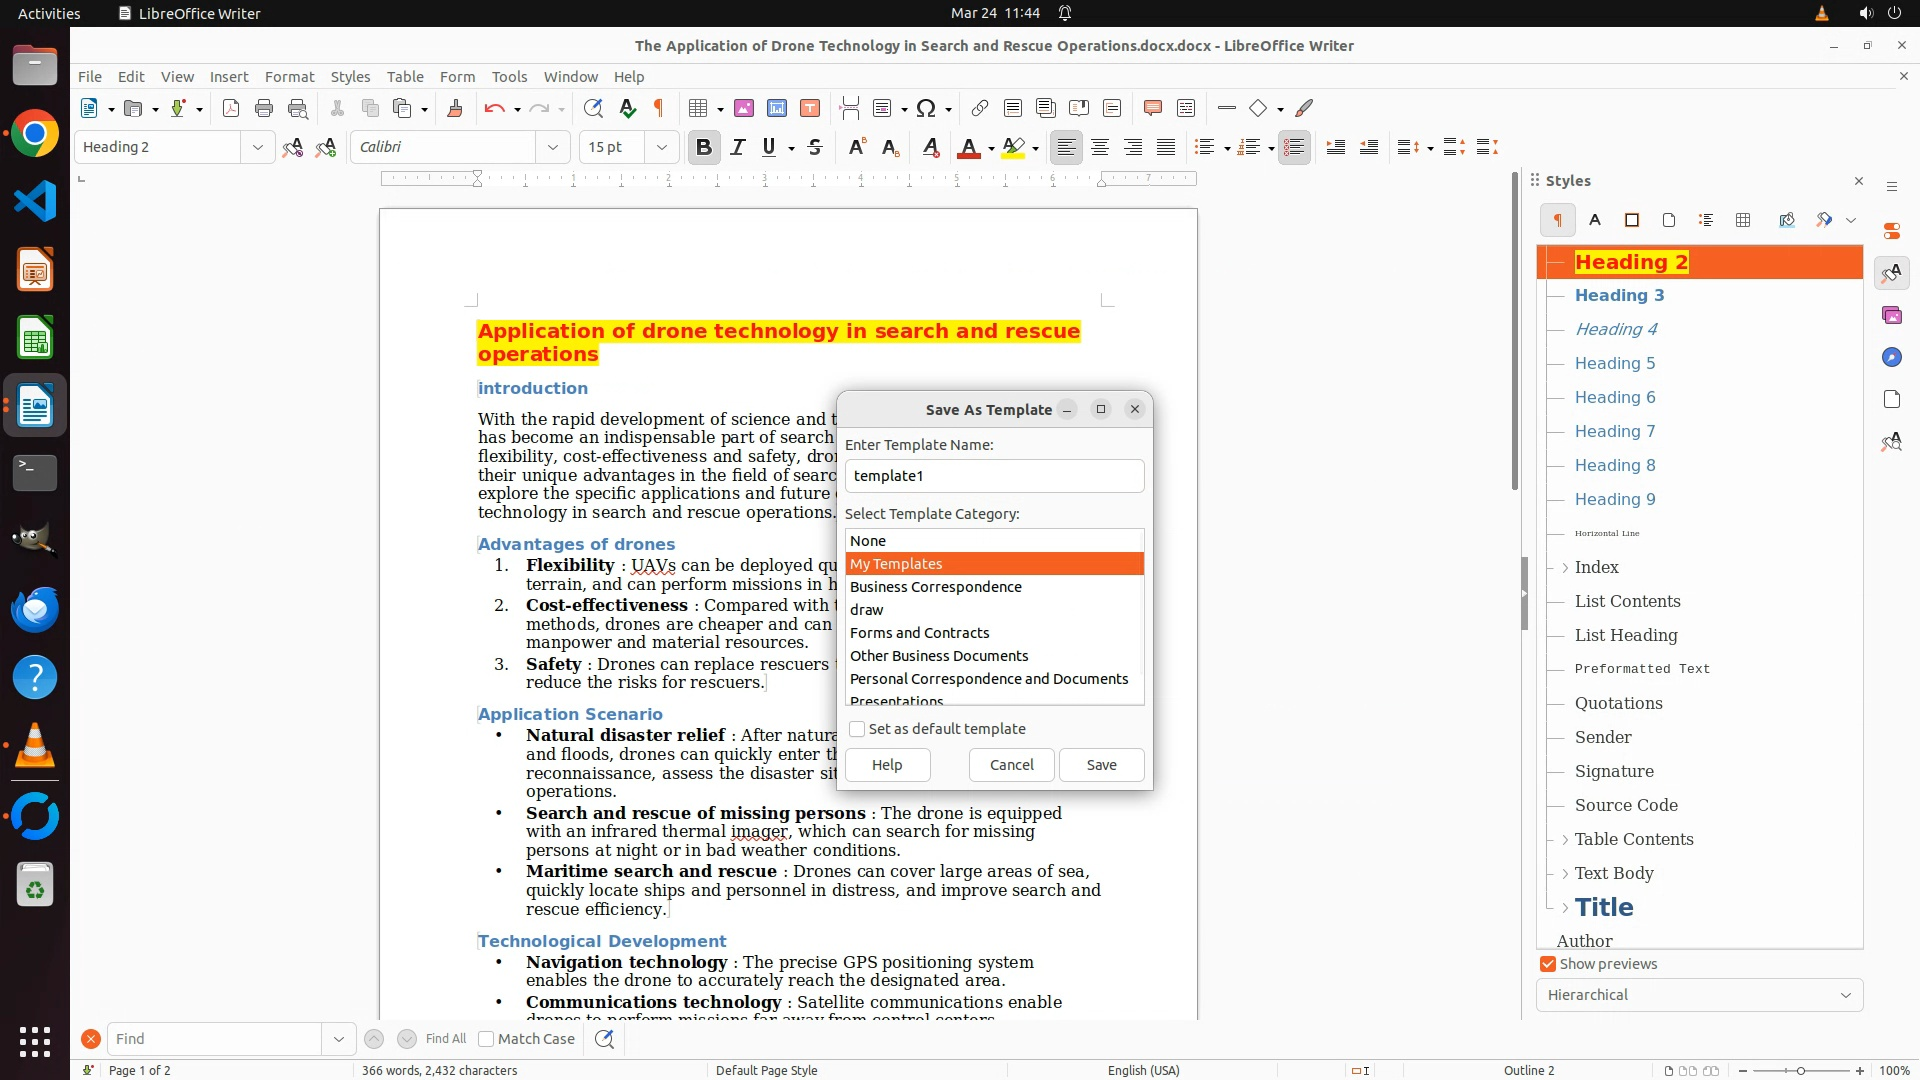The width and height of the screenshot is (1920, 1080).
Task: Open the Format menu
Action: [289, 77]
